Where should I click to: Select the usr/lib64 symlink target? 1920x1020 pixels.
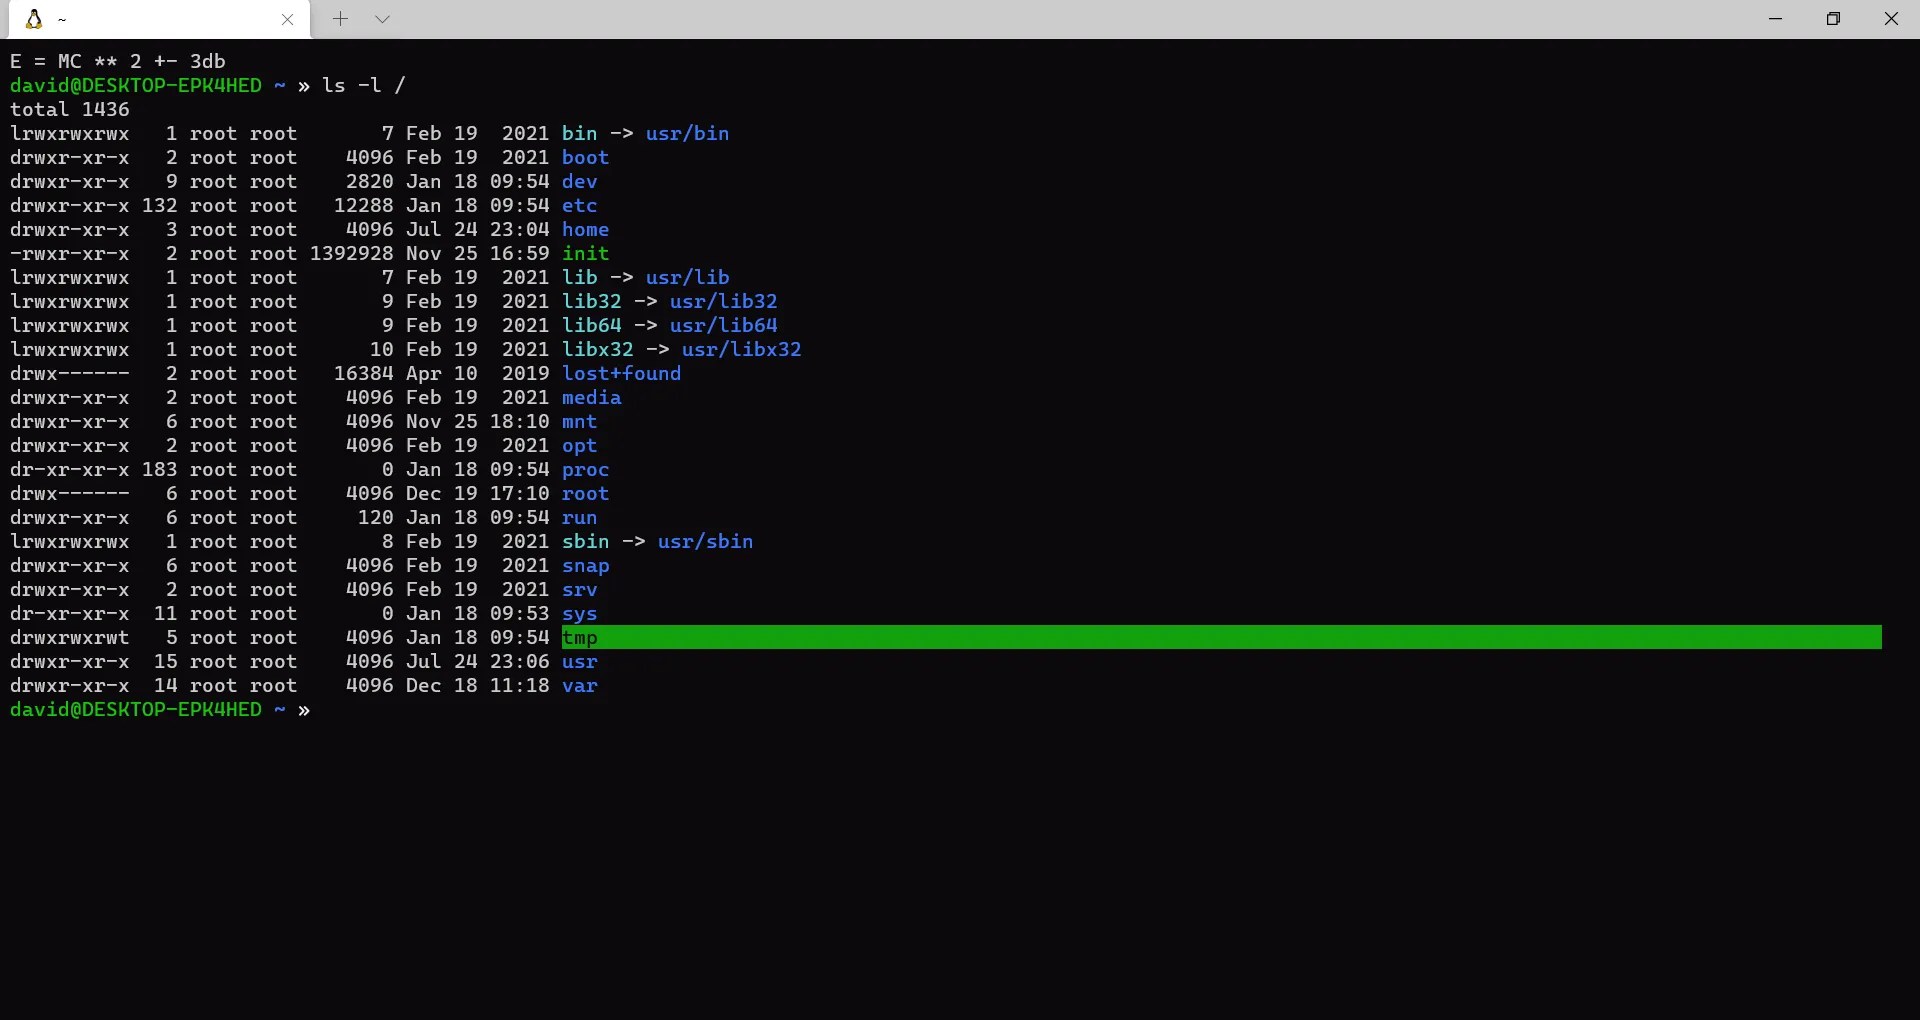724,325
